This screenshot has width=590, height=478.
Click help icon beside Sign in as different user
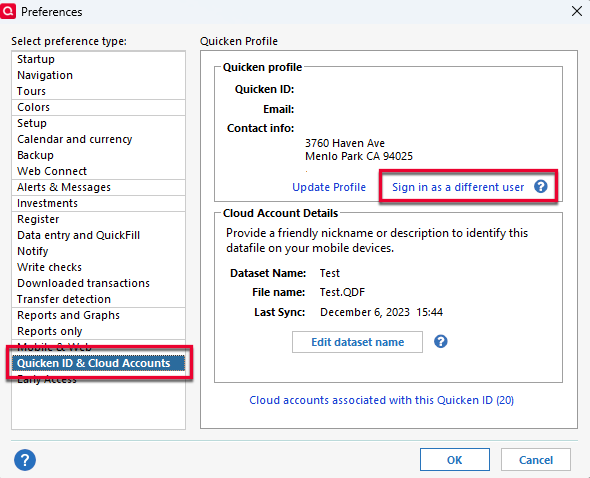point(541,187)
